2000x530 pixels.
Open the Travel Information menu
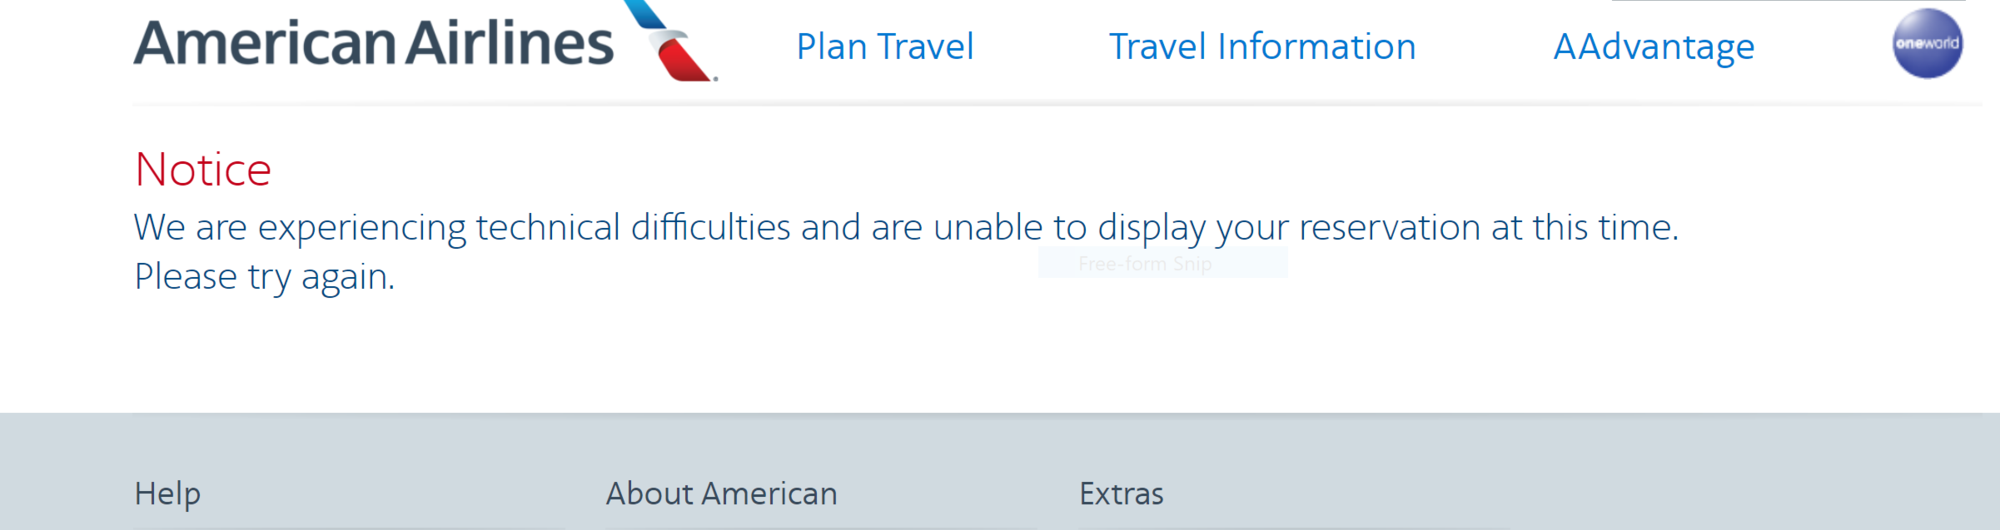(x=1262, y=47)
